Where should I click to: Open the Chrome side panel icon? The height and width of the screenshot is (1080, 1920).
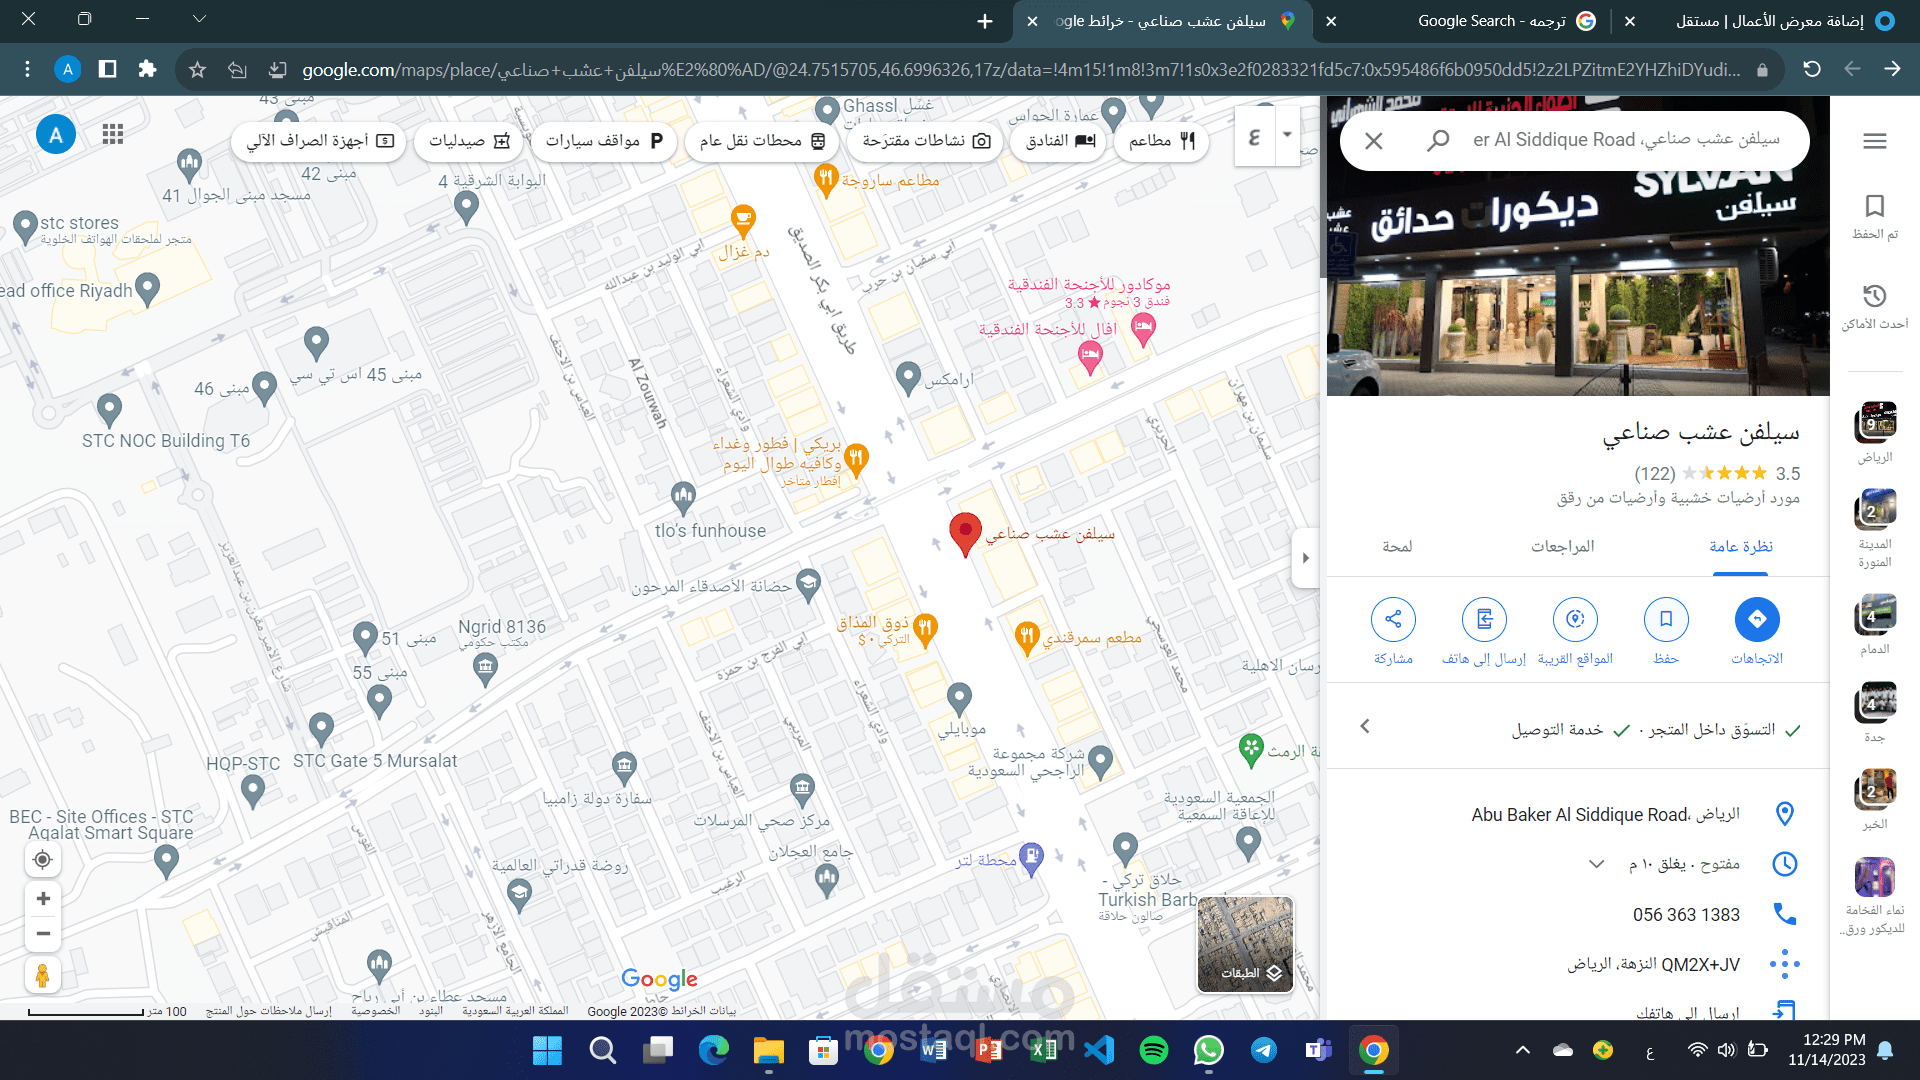pos(107,69)
